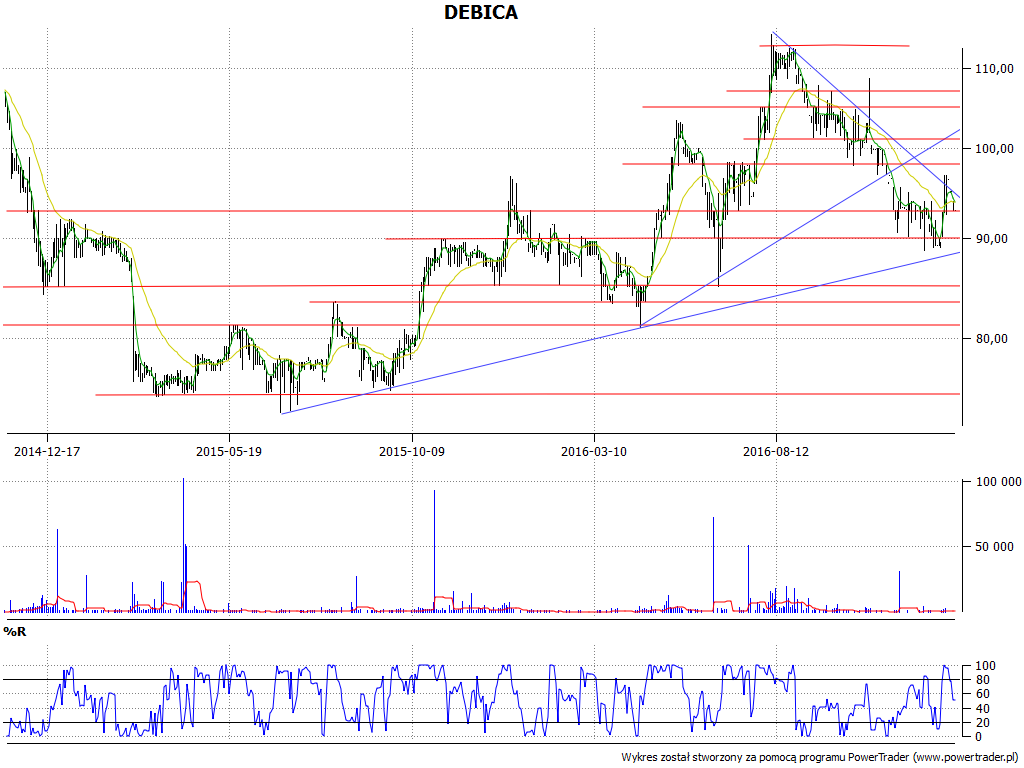The height and width of the screenshot is (768, 1024).
Task: Click the 100 000 volume axis label
Action: (x=998, y=482)
